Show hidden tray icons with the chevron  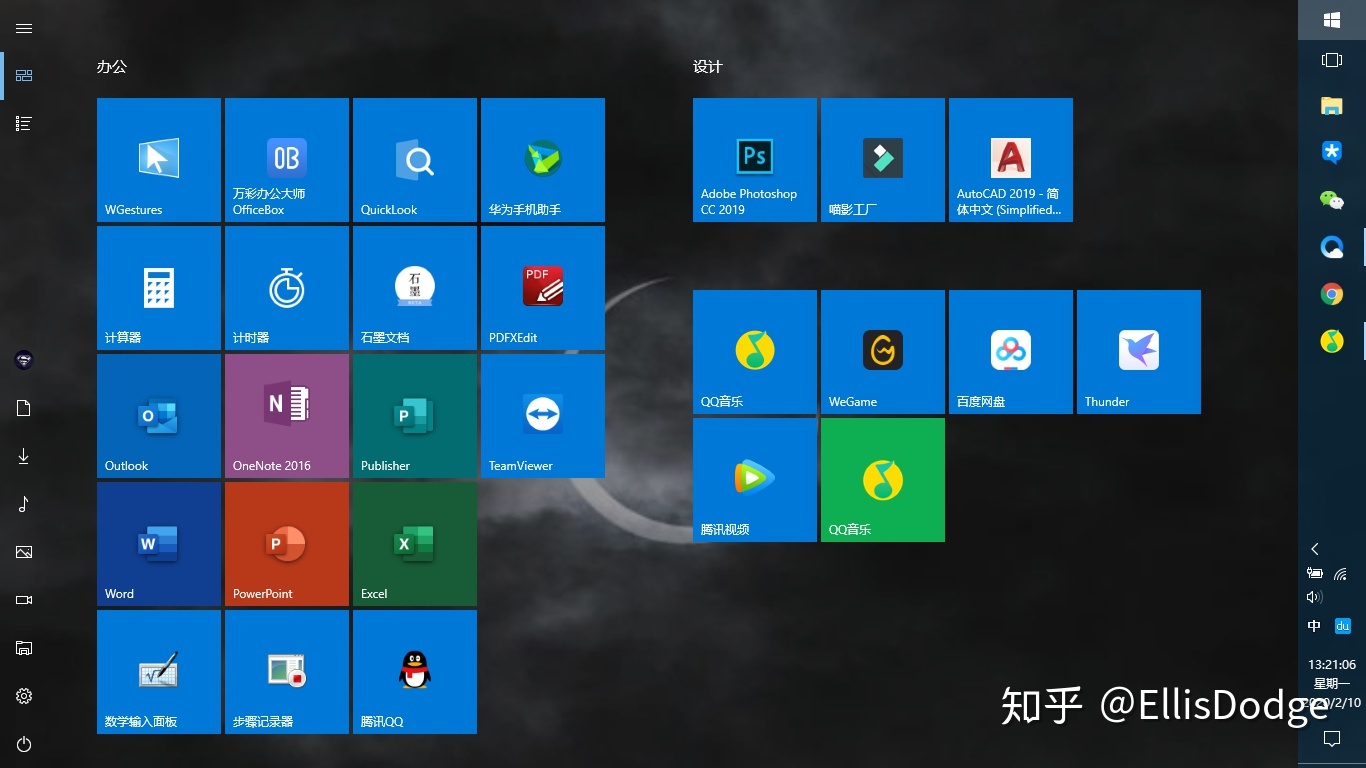pos(1314,549)
